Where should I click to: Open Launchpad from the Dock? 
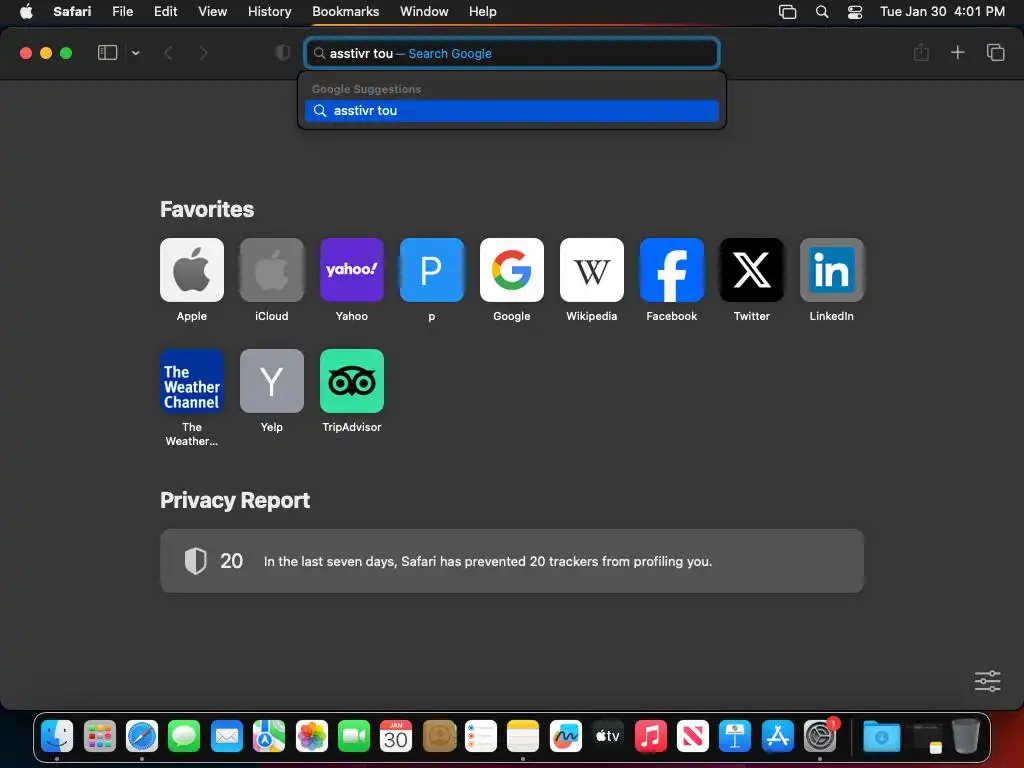pyautogui.click(x=99, y=737)
